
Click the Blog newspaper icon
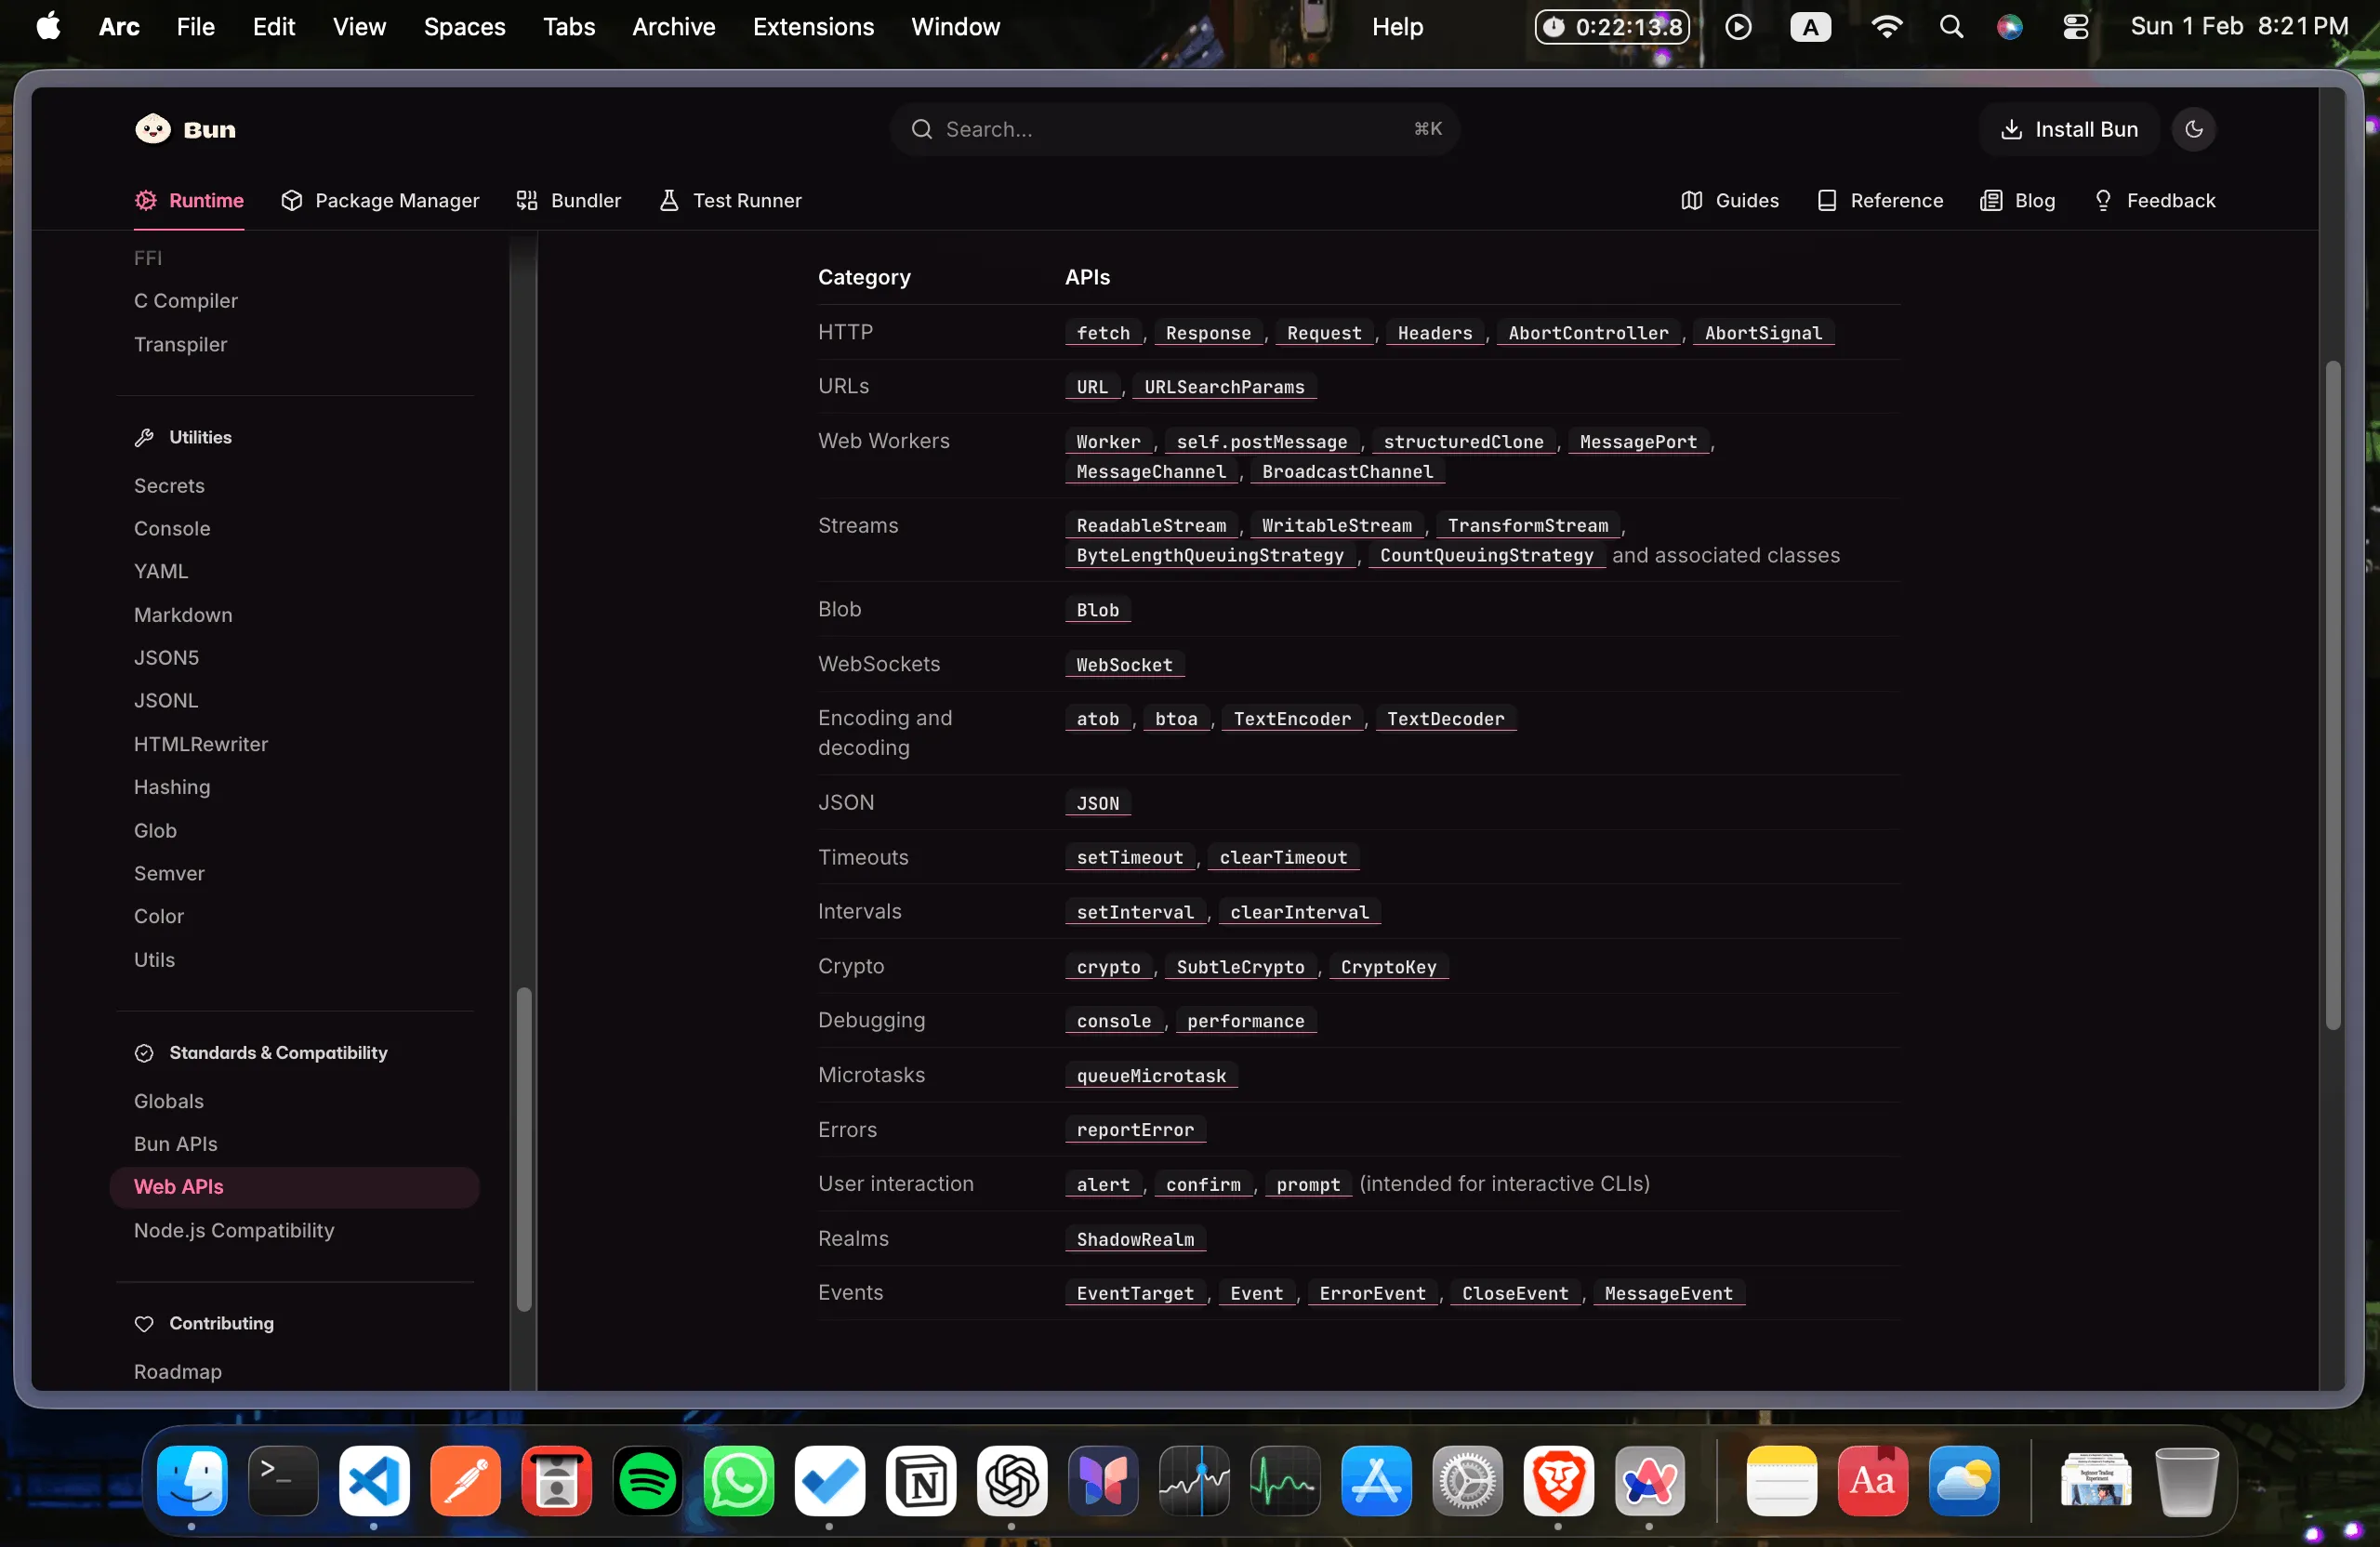(x=1991, y=200)
